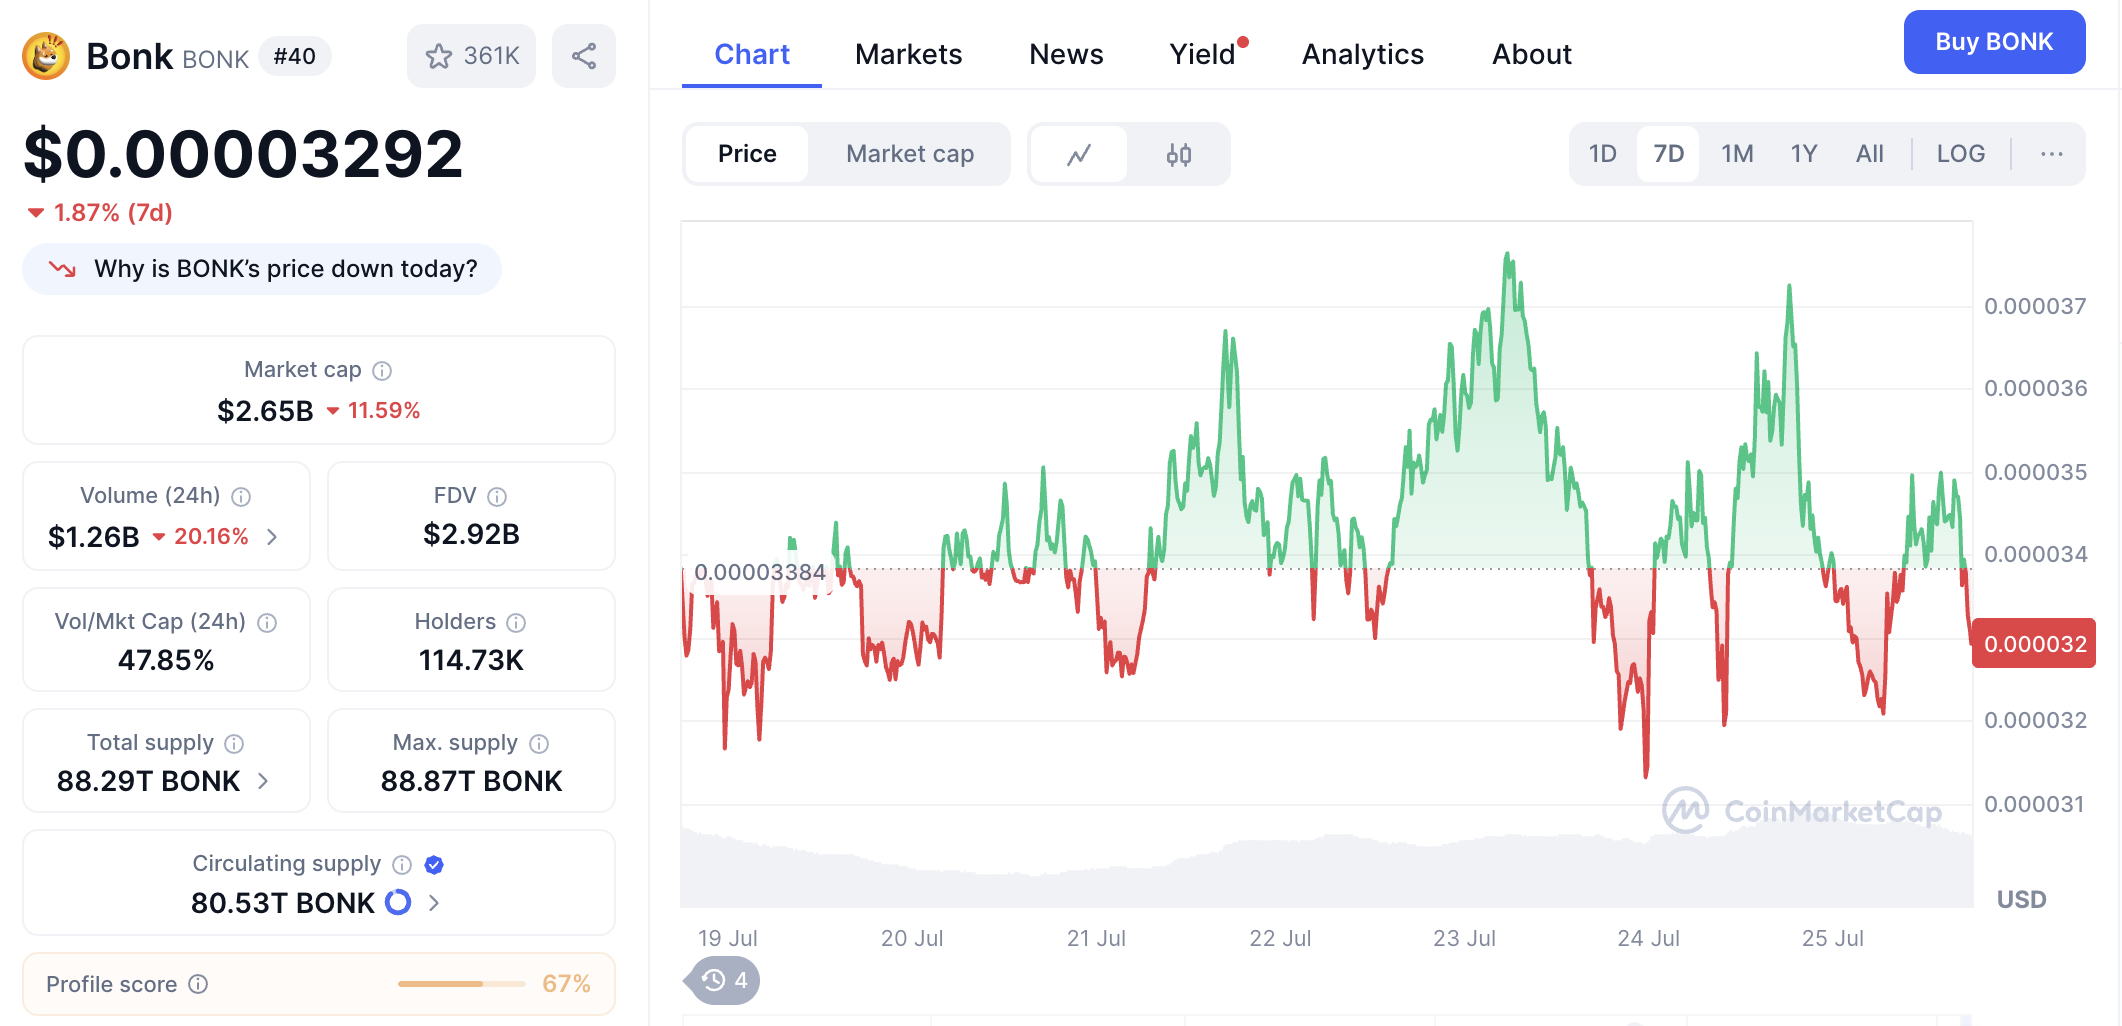Open the Chart tab
The height and width of the screenshot is (1026, 2122).
click(x=752, y=54)
